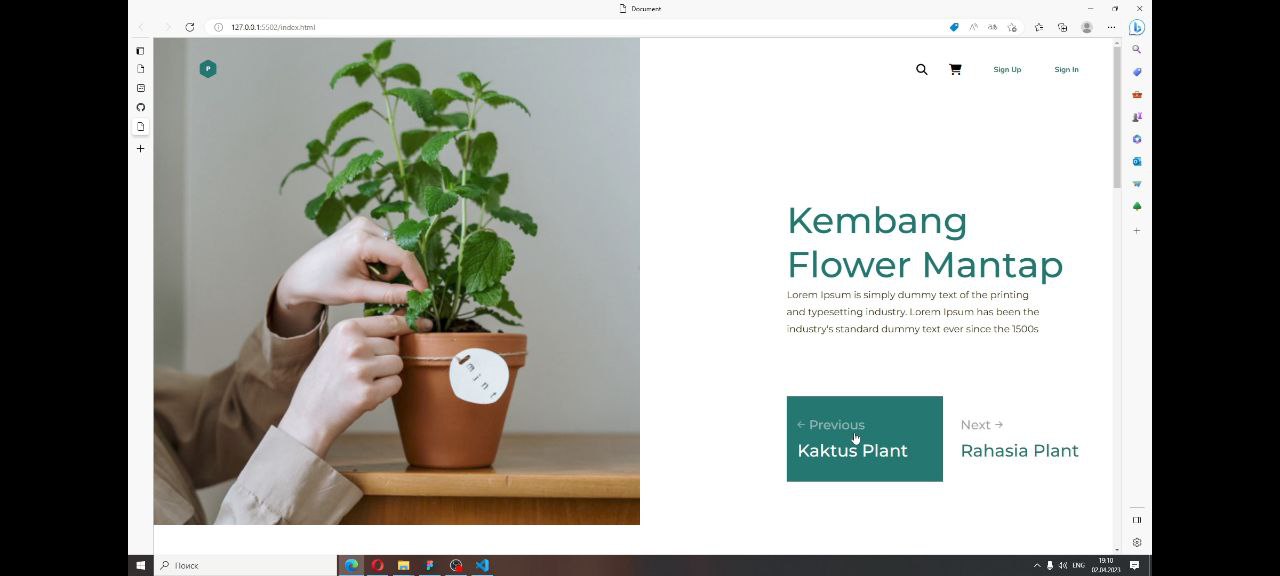Open the Windows Start menu
Viewport: 1280px width, 576px height.
pyautogui.click(x=140, y=565)
